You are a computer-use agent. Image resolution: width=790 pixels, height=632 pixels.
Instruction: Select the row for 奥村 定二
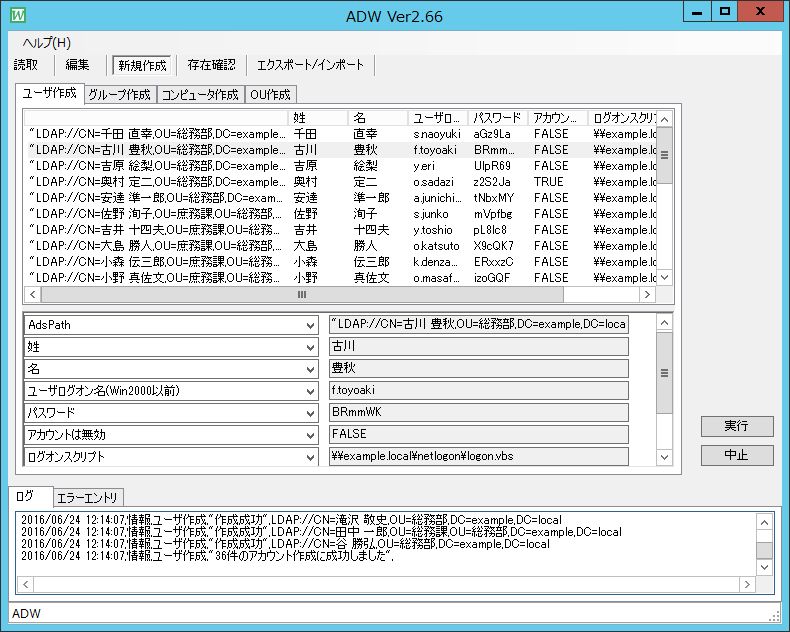[x=341, y=182]
